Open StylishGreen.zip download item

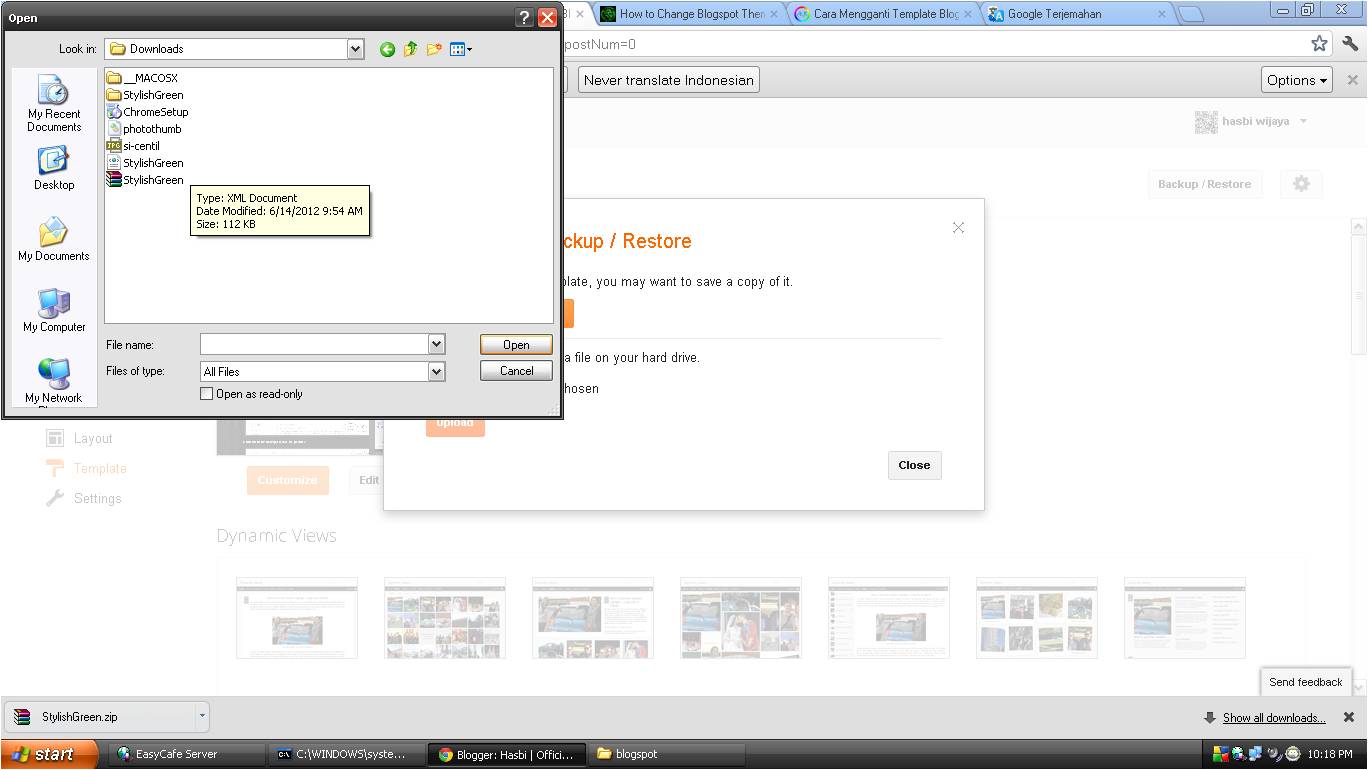point(100,717)
